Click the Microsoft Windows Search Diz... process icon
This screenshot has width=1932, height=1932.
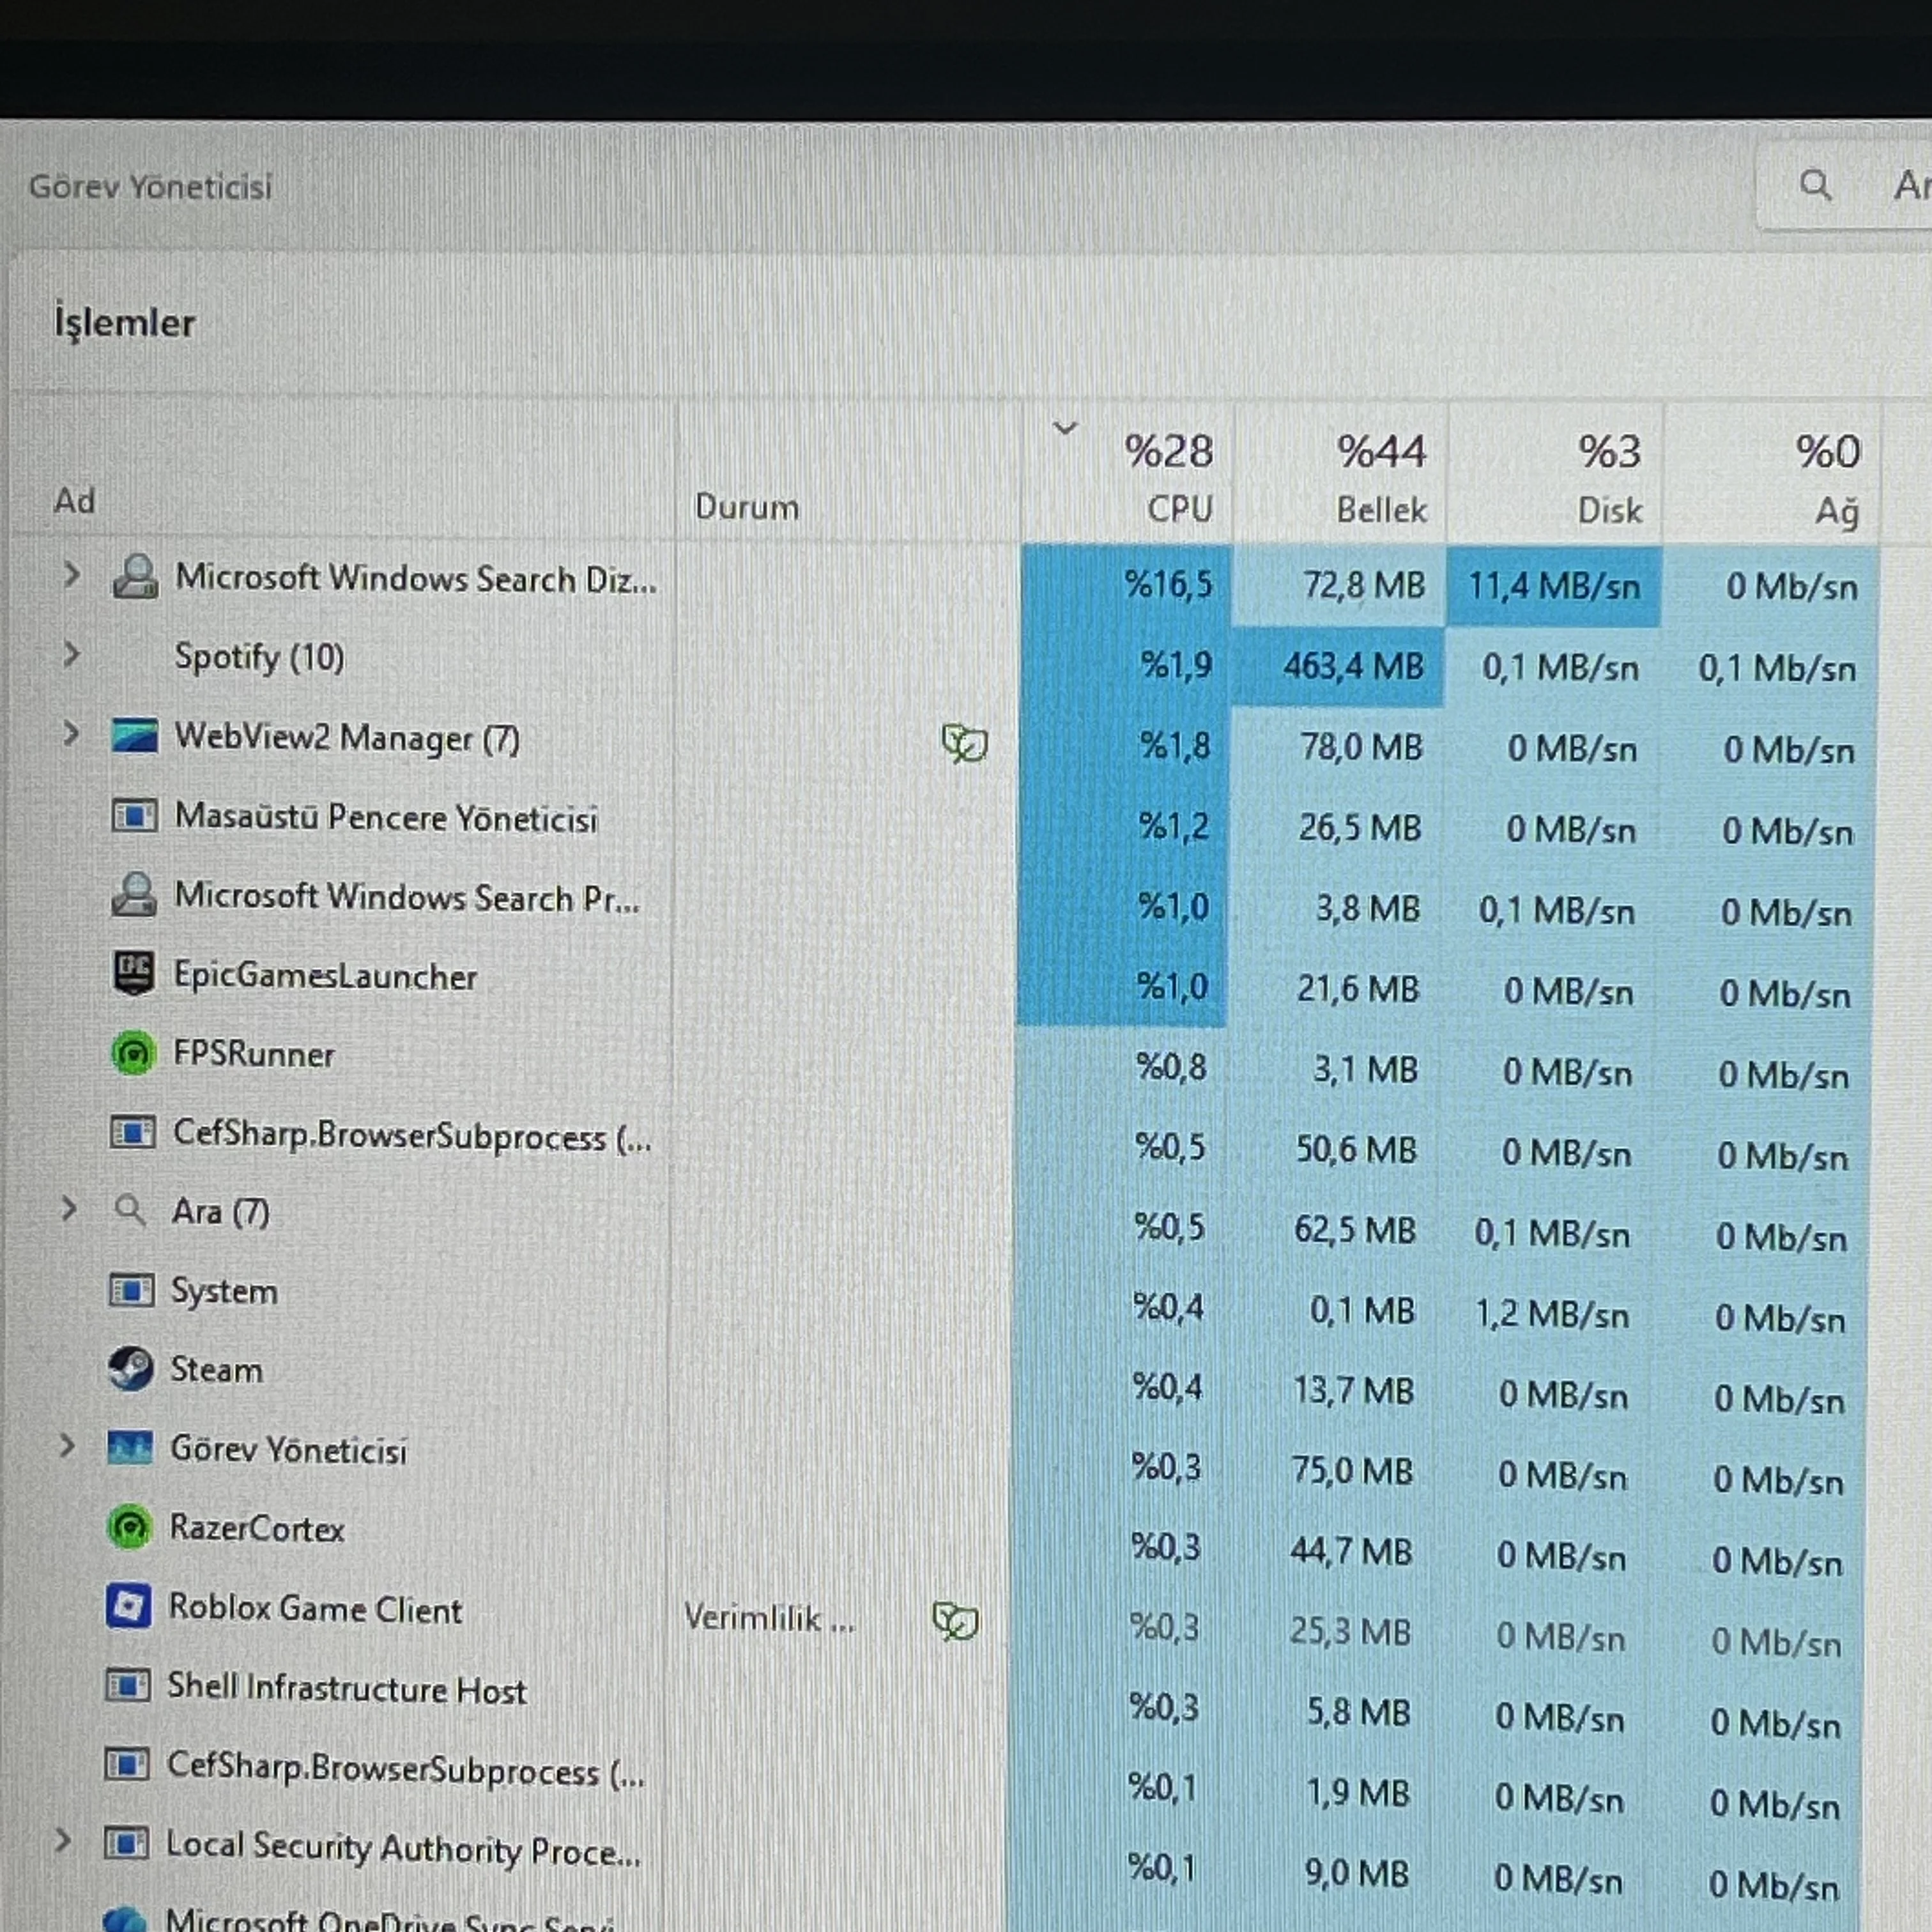pos(135,576)
